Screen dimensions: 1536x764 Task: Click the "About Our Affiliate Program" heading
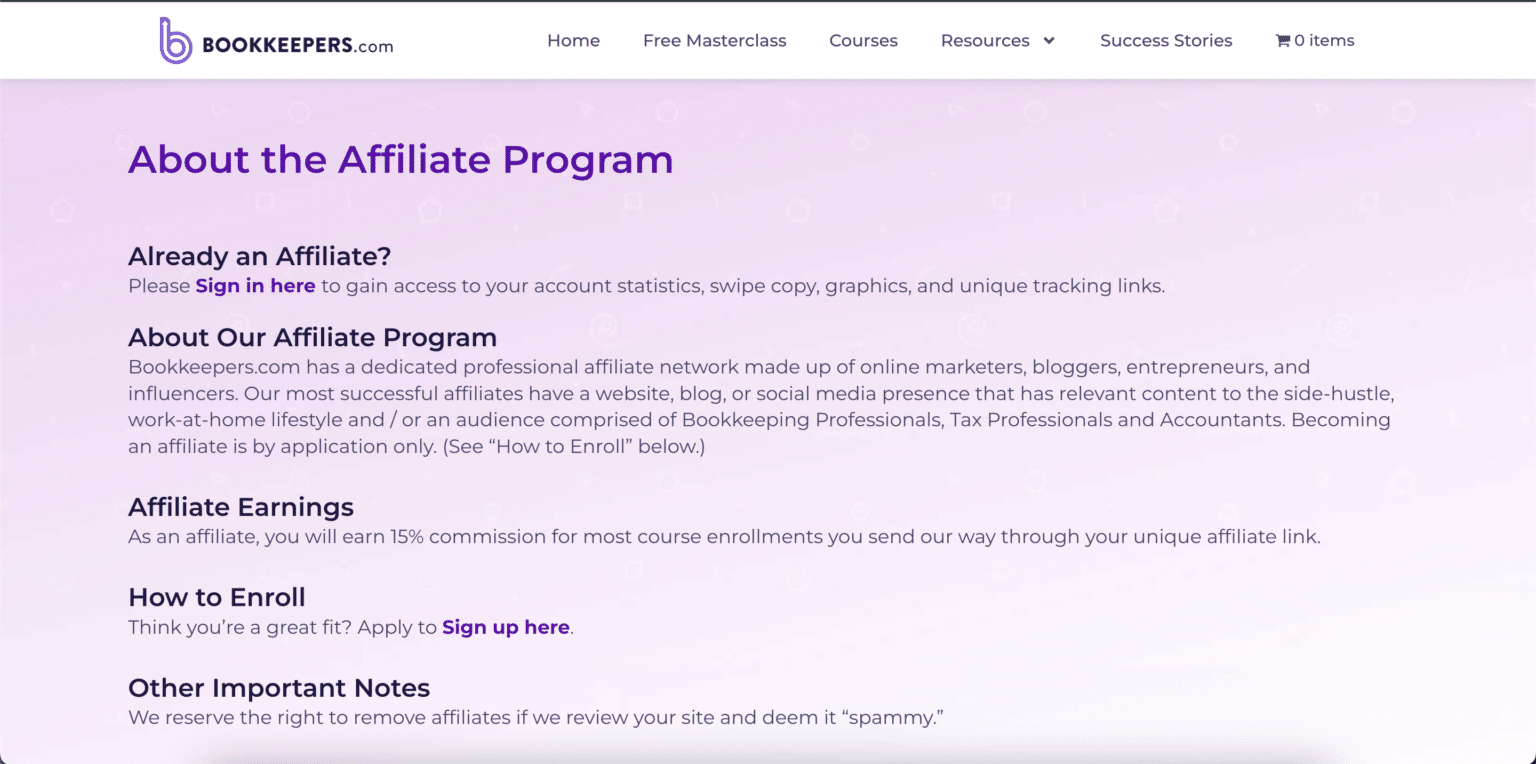(x=312, y=337)
